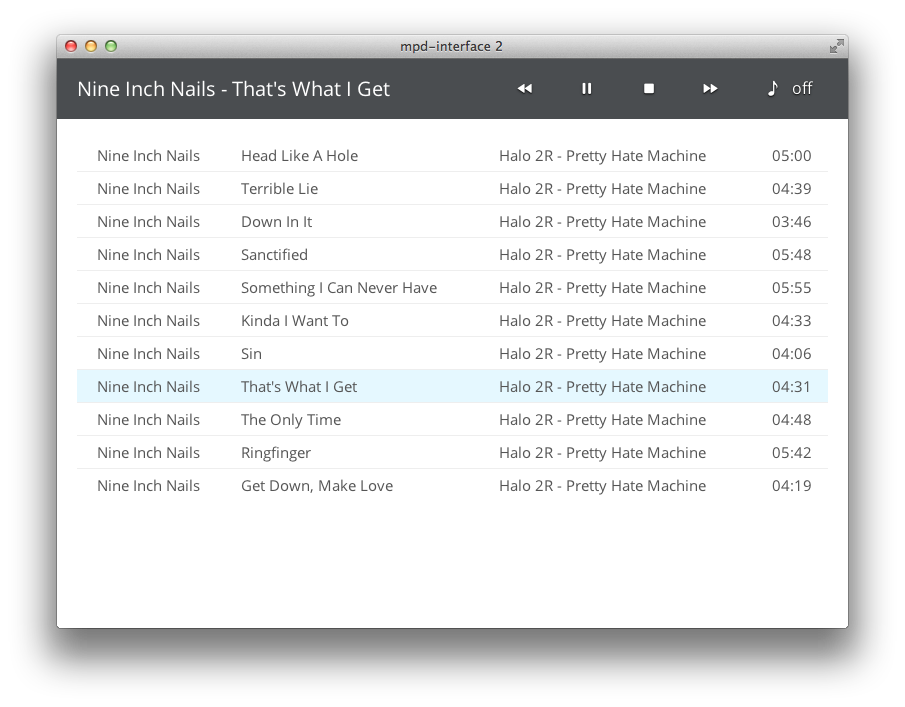
Task: Click now-playing title 'That's What I Get'
Action: (x=311, y=89)
